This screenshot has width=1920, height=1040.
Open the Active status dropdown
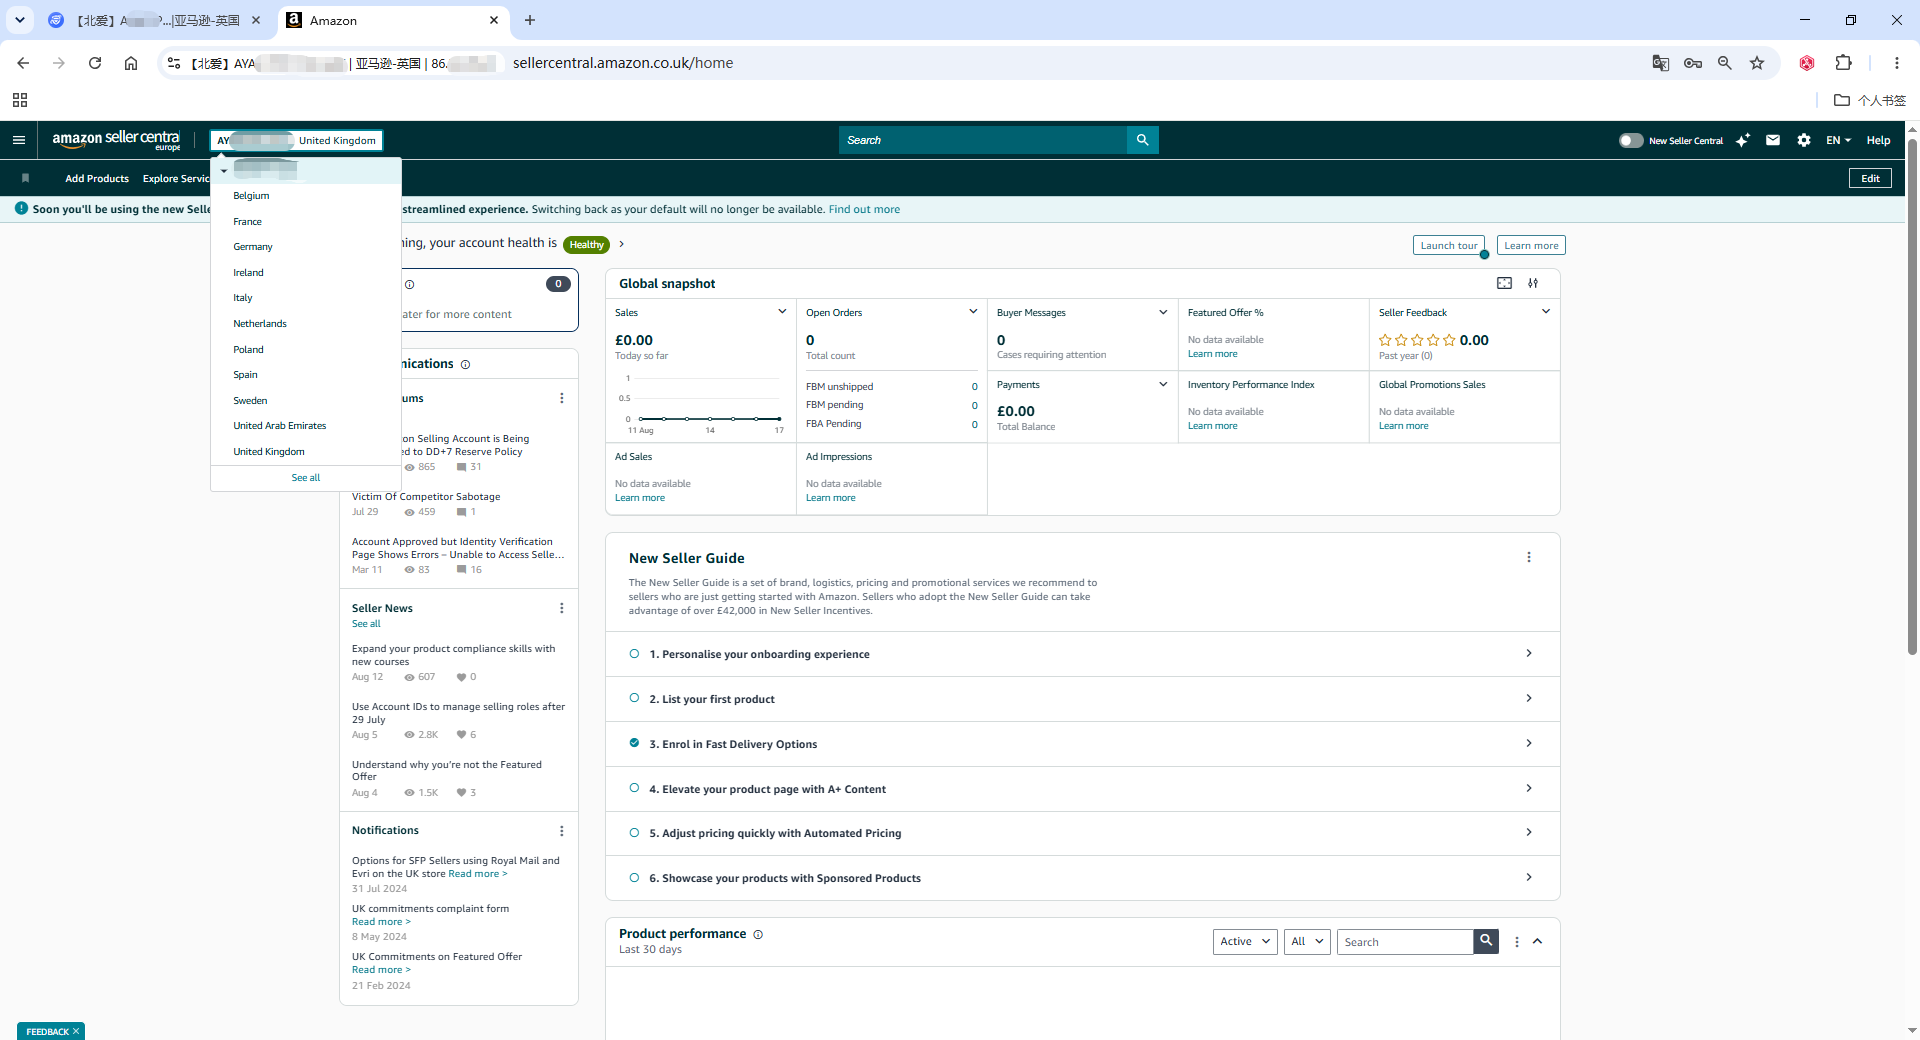[x=1245, y=941]
